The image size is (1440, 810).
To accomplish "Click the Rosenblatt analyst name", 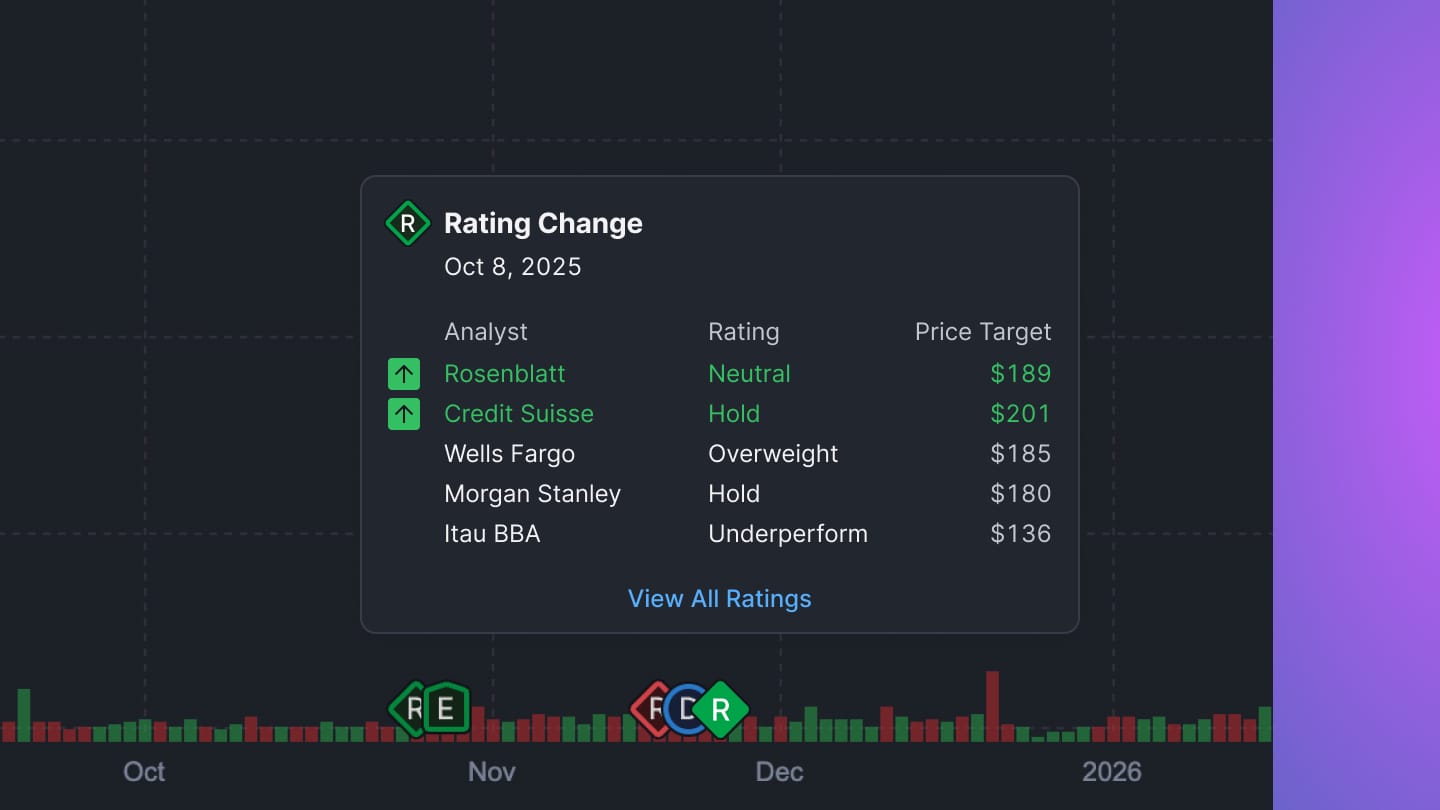I will click(505, 374).
